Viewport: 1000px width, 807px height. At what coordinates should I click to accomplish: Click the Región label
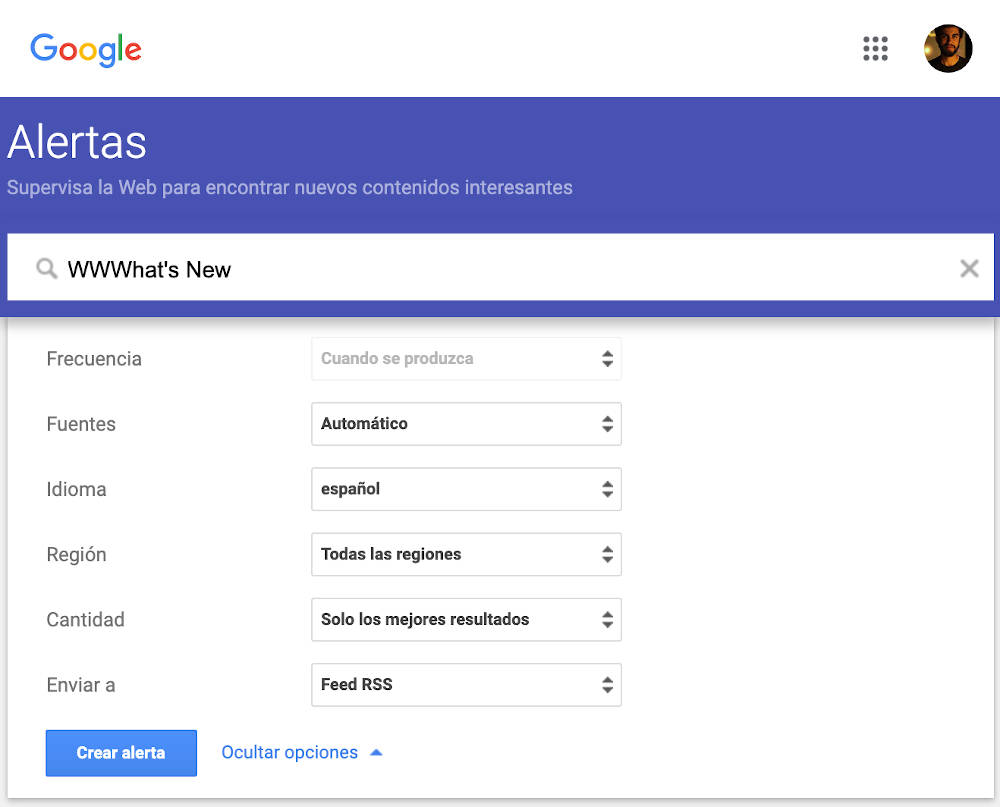(x=76, y=554)
